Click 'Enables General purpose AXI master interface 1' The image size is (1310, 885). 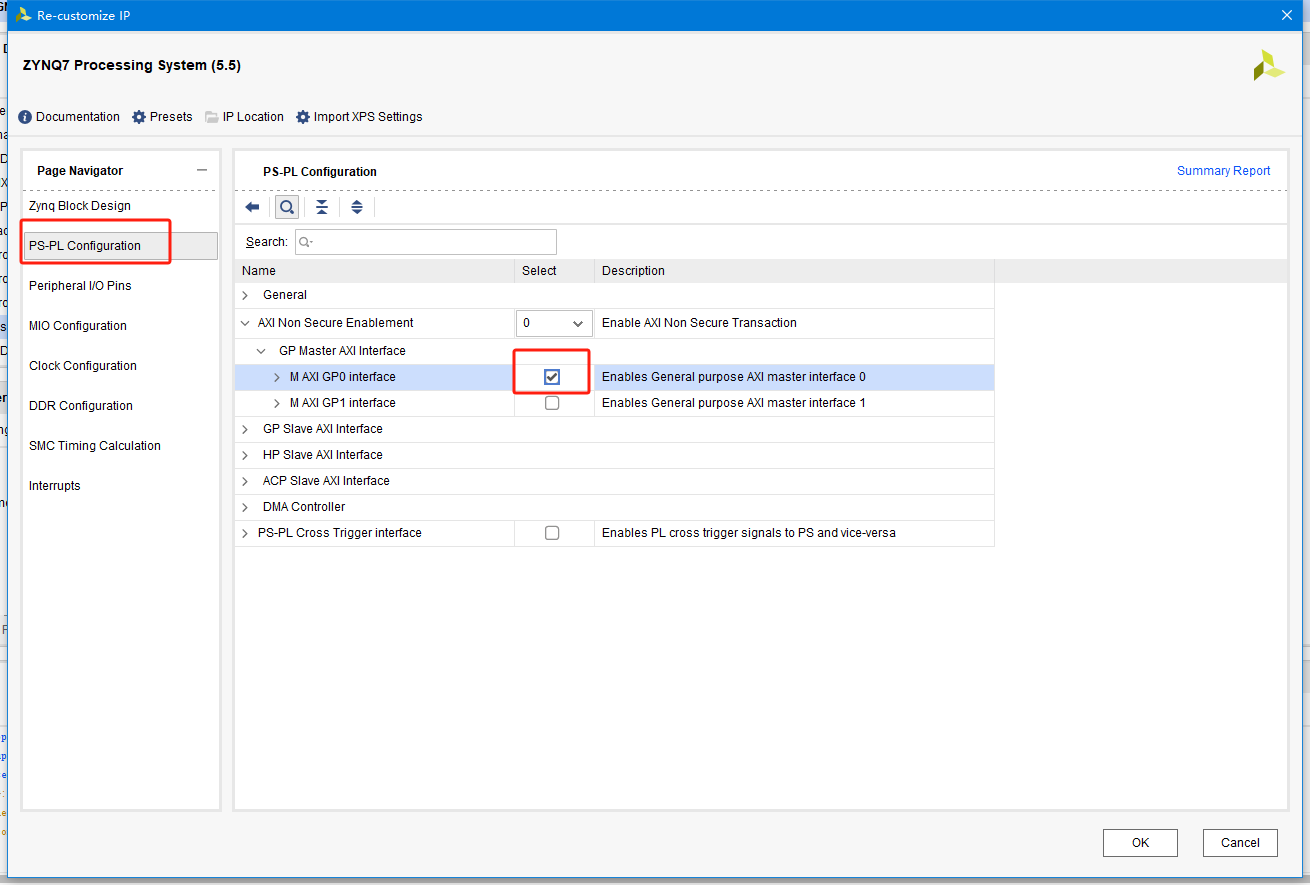tap(734, 403)
